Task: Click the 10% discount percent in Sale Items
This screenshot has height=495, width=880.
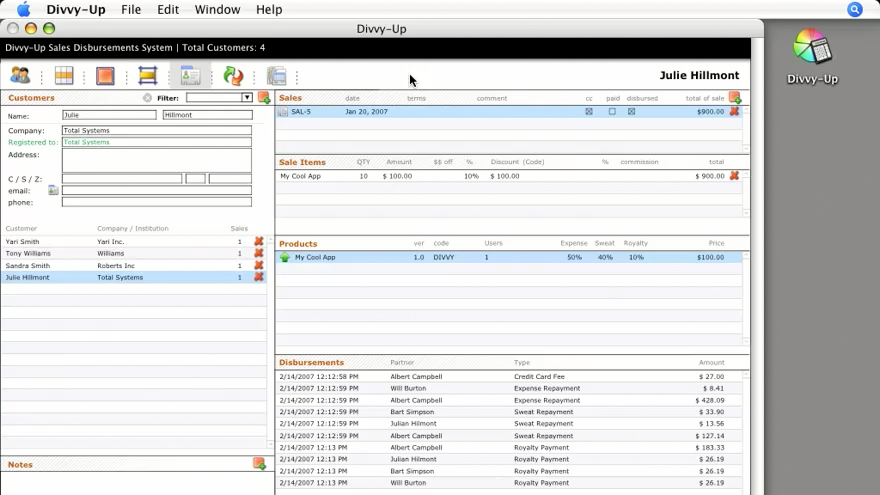Action: point(471,176)
